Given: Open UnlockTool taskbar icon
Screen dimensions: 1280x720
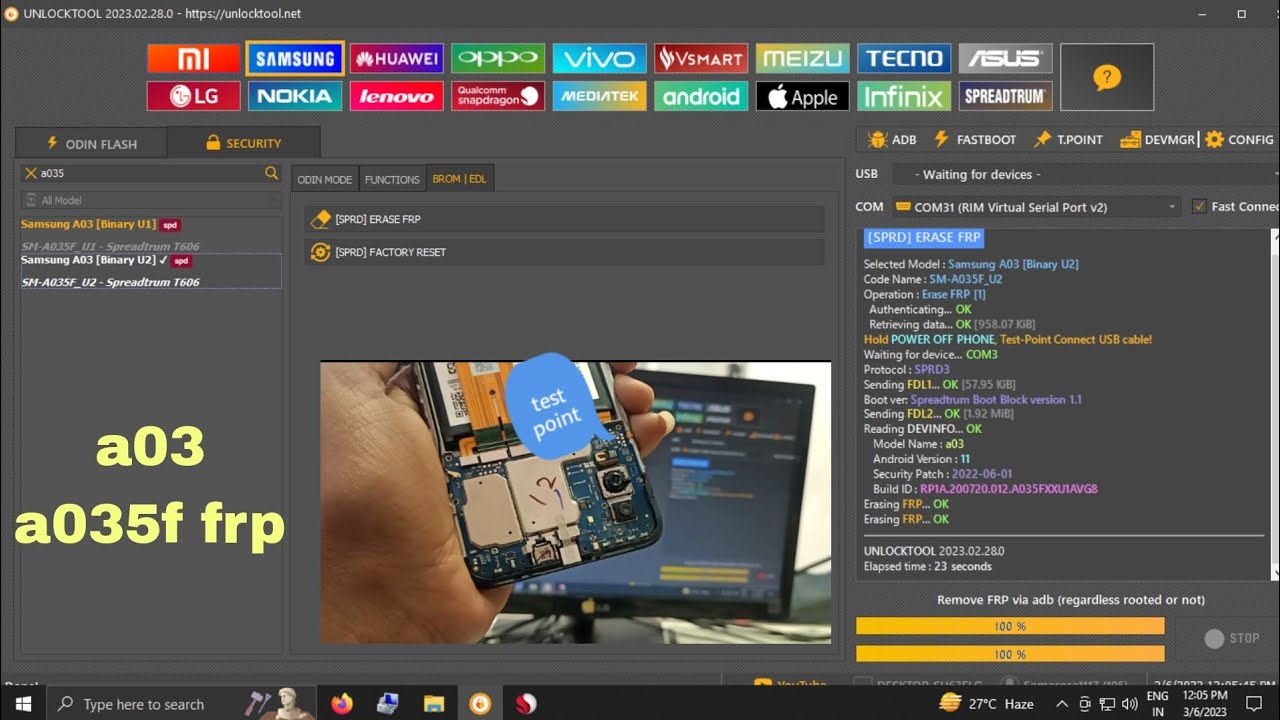Looking at the screenshot, I should pyautogui.click(x=480, y=704).
